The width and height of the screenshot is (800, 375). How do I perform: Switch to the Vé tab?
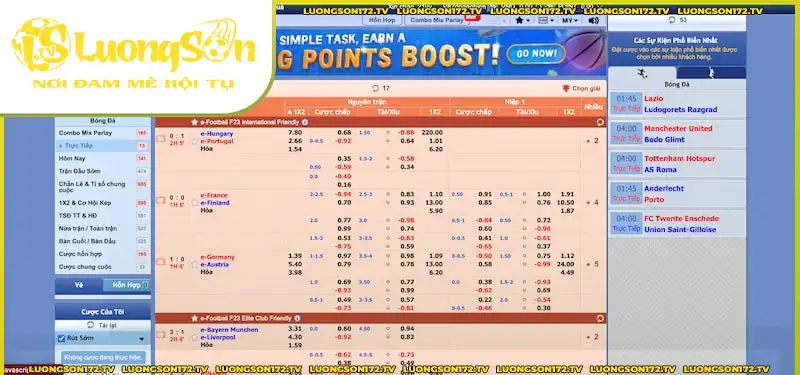(x=79, y=285)
